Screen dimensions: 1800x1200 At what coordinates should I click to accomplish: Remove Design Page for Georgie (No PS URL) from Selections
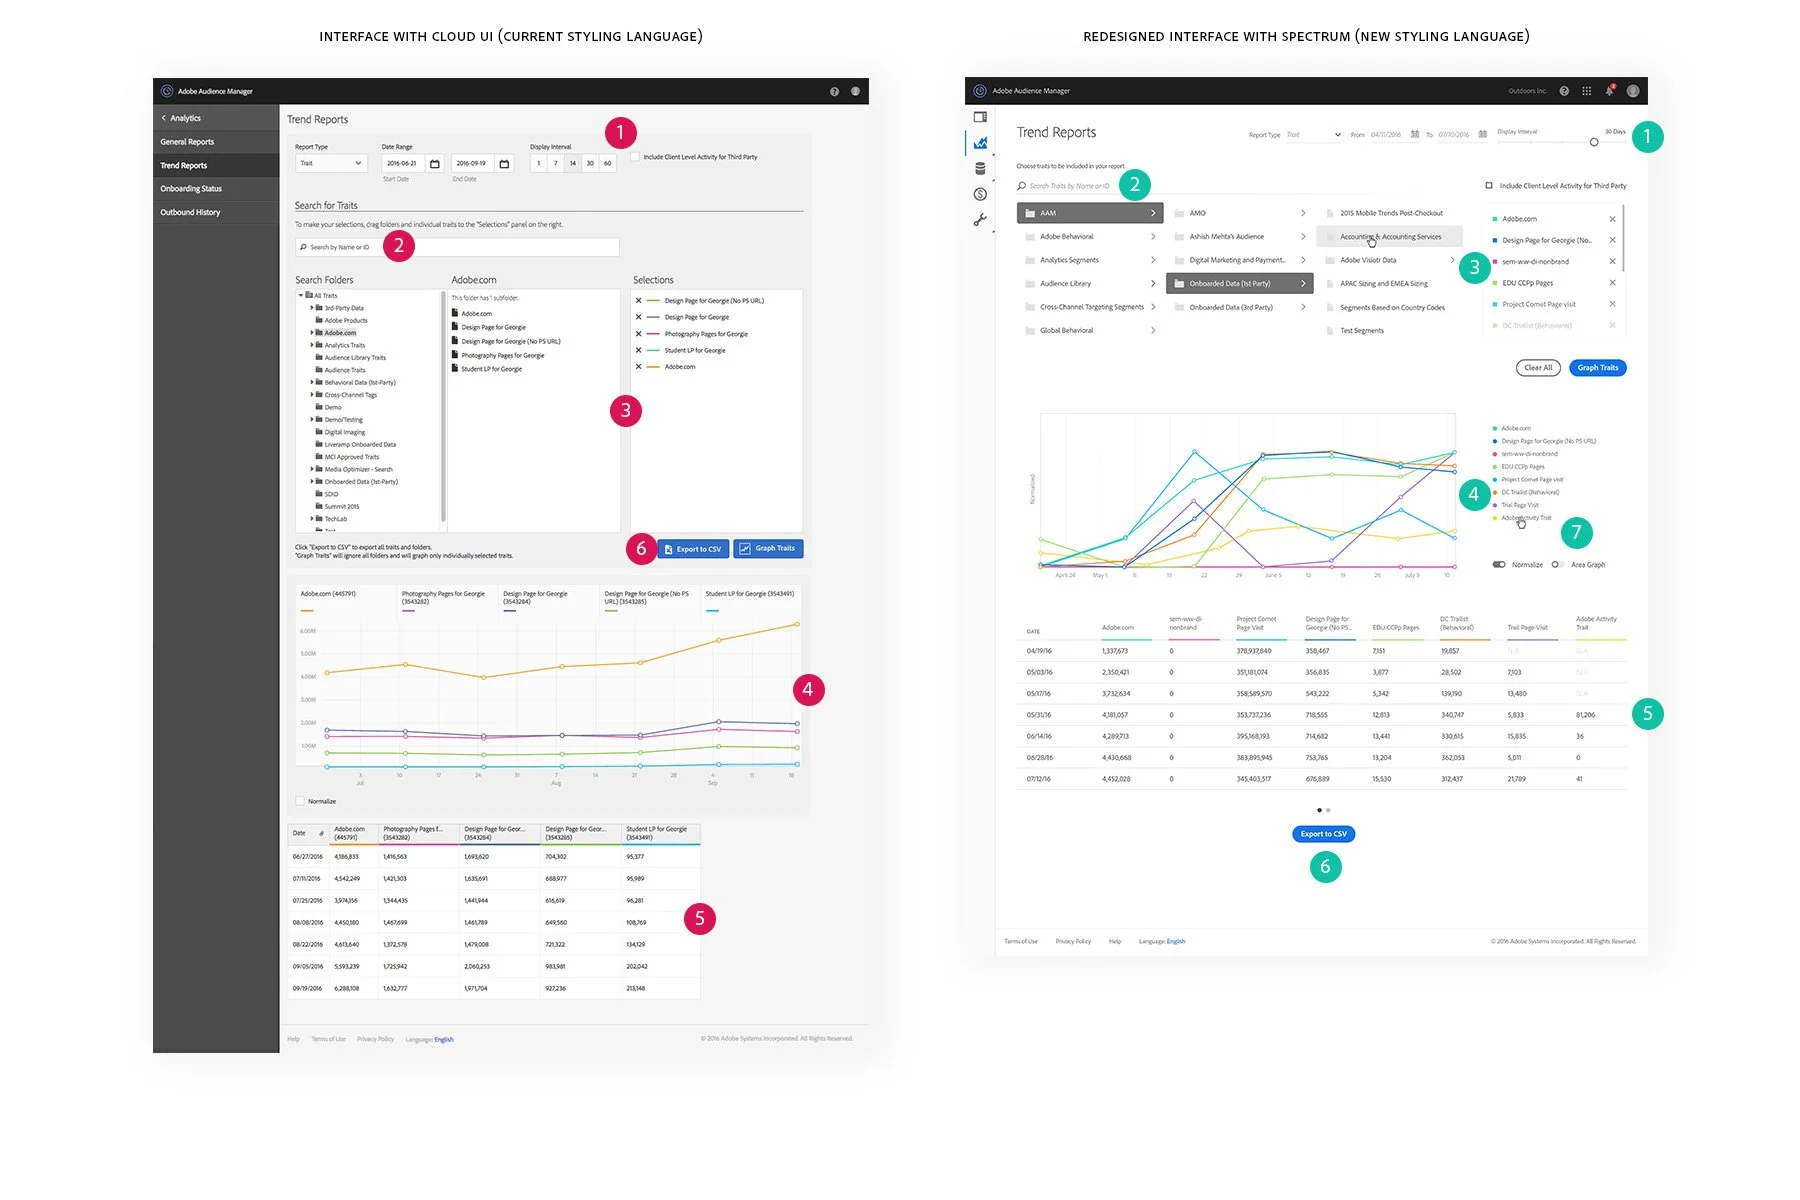639,300
